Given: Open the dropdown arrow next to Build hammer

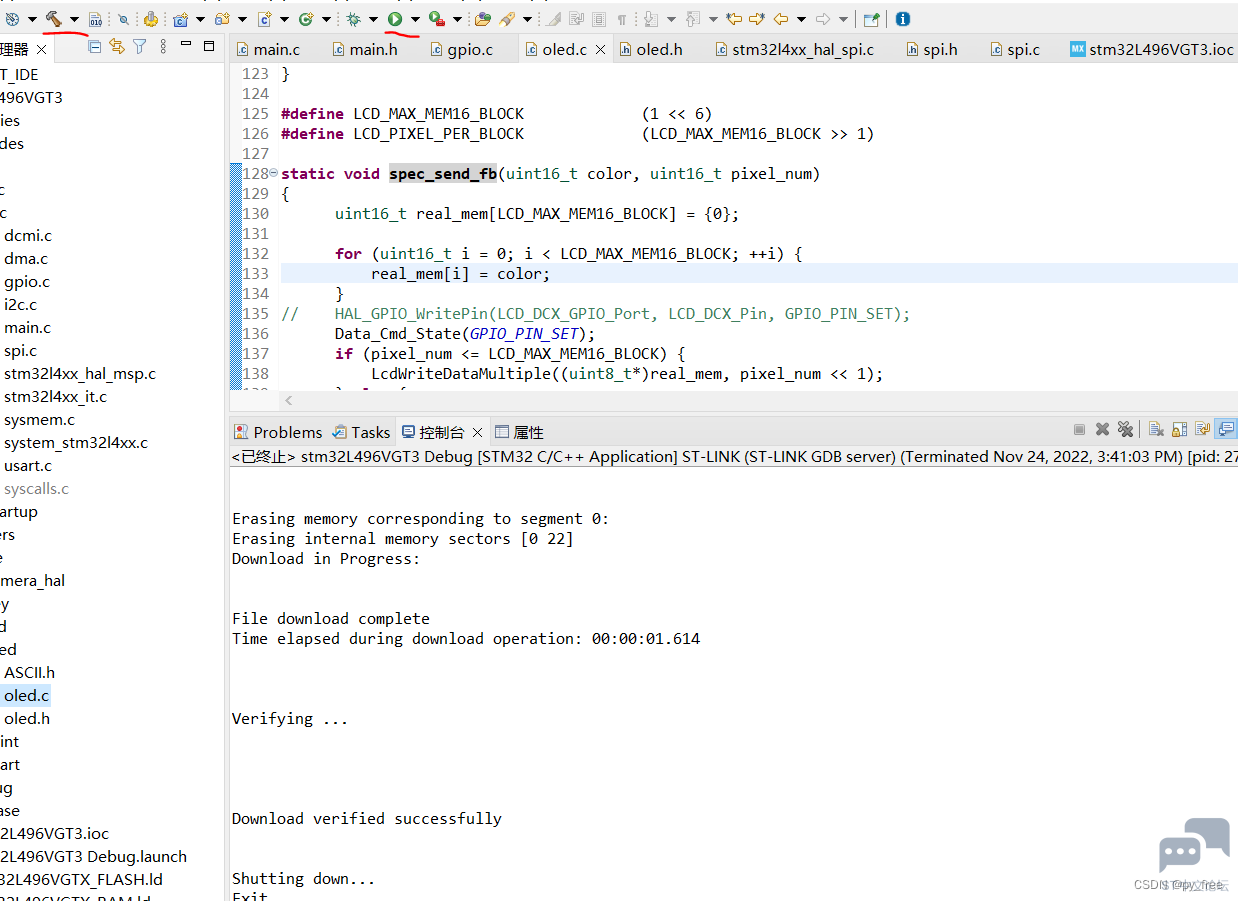Looking at the screenshot, I should coord(74,19).
